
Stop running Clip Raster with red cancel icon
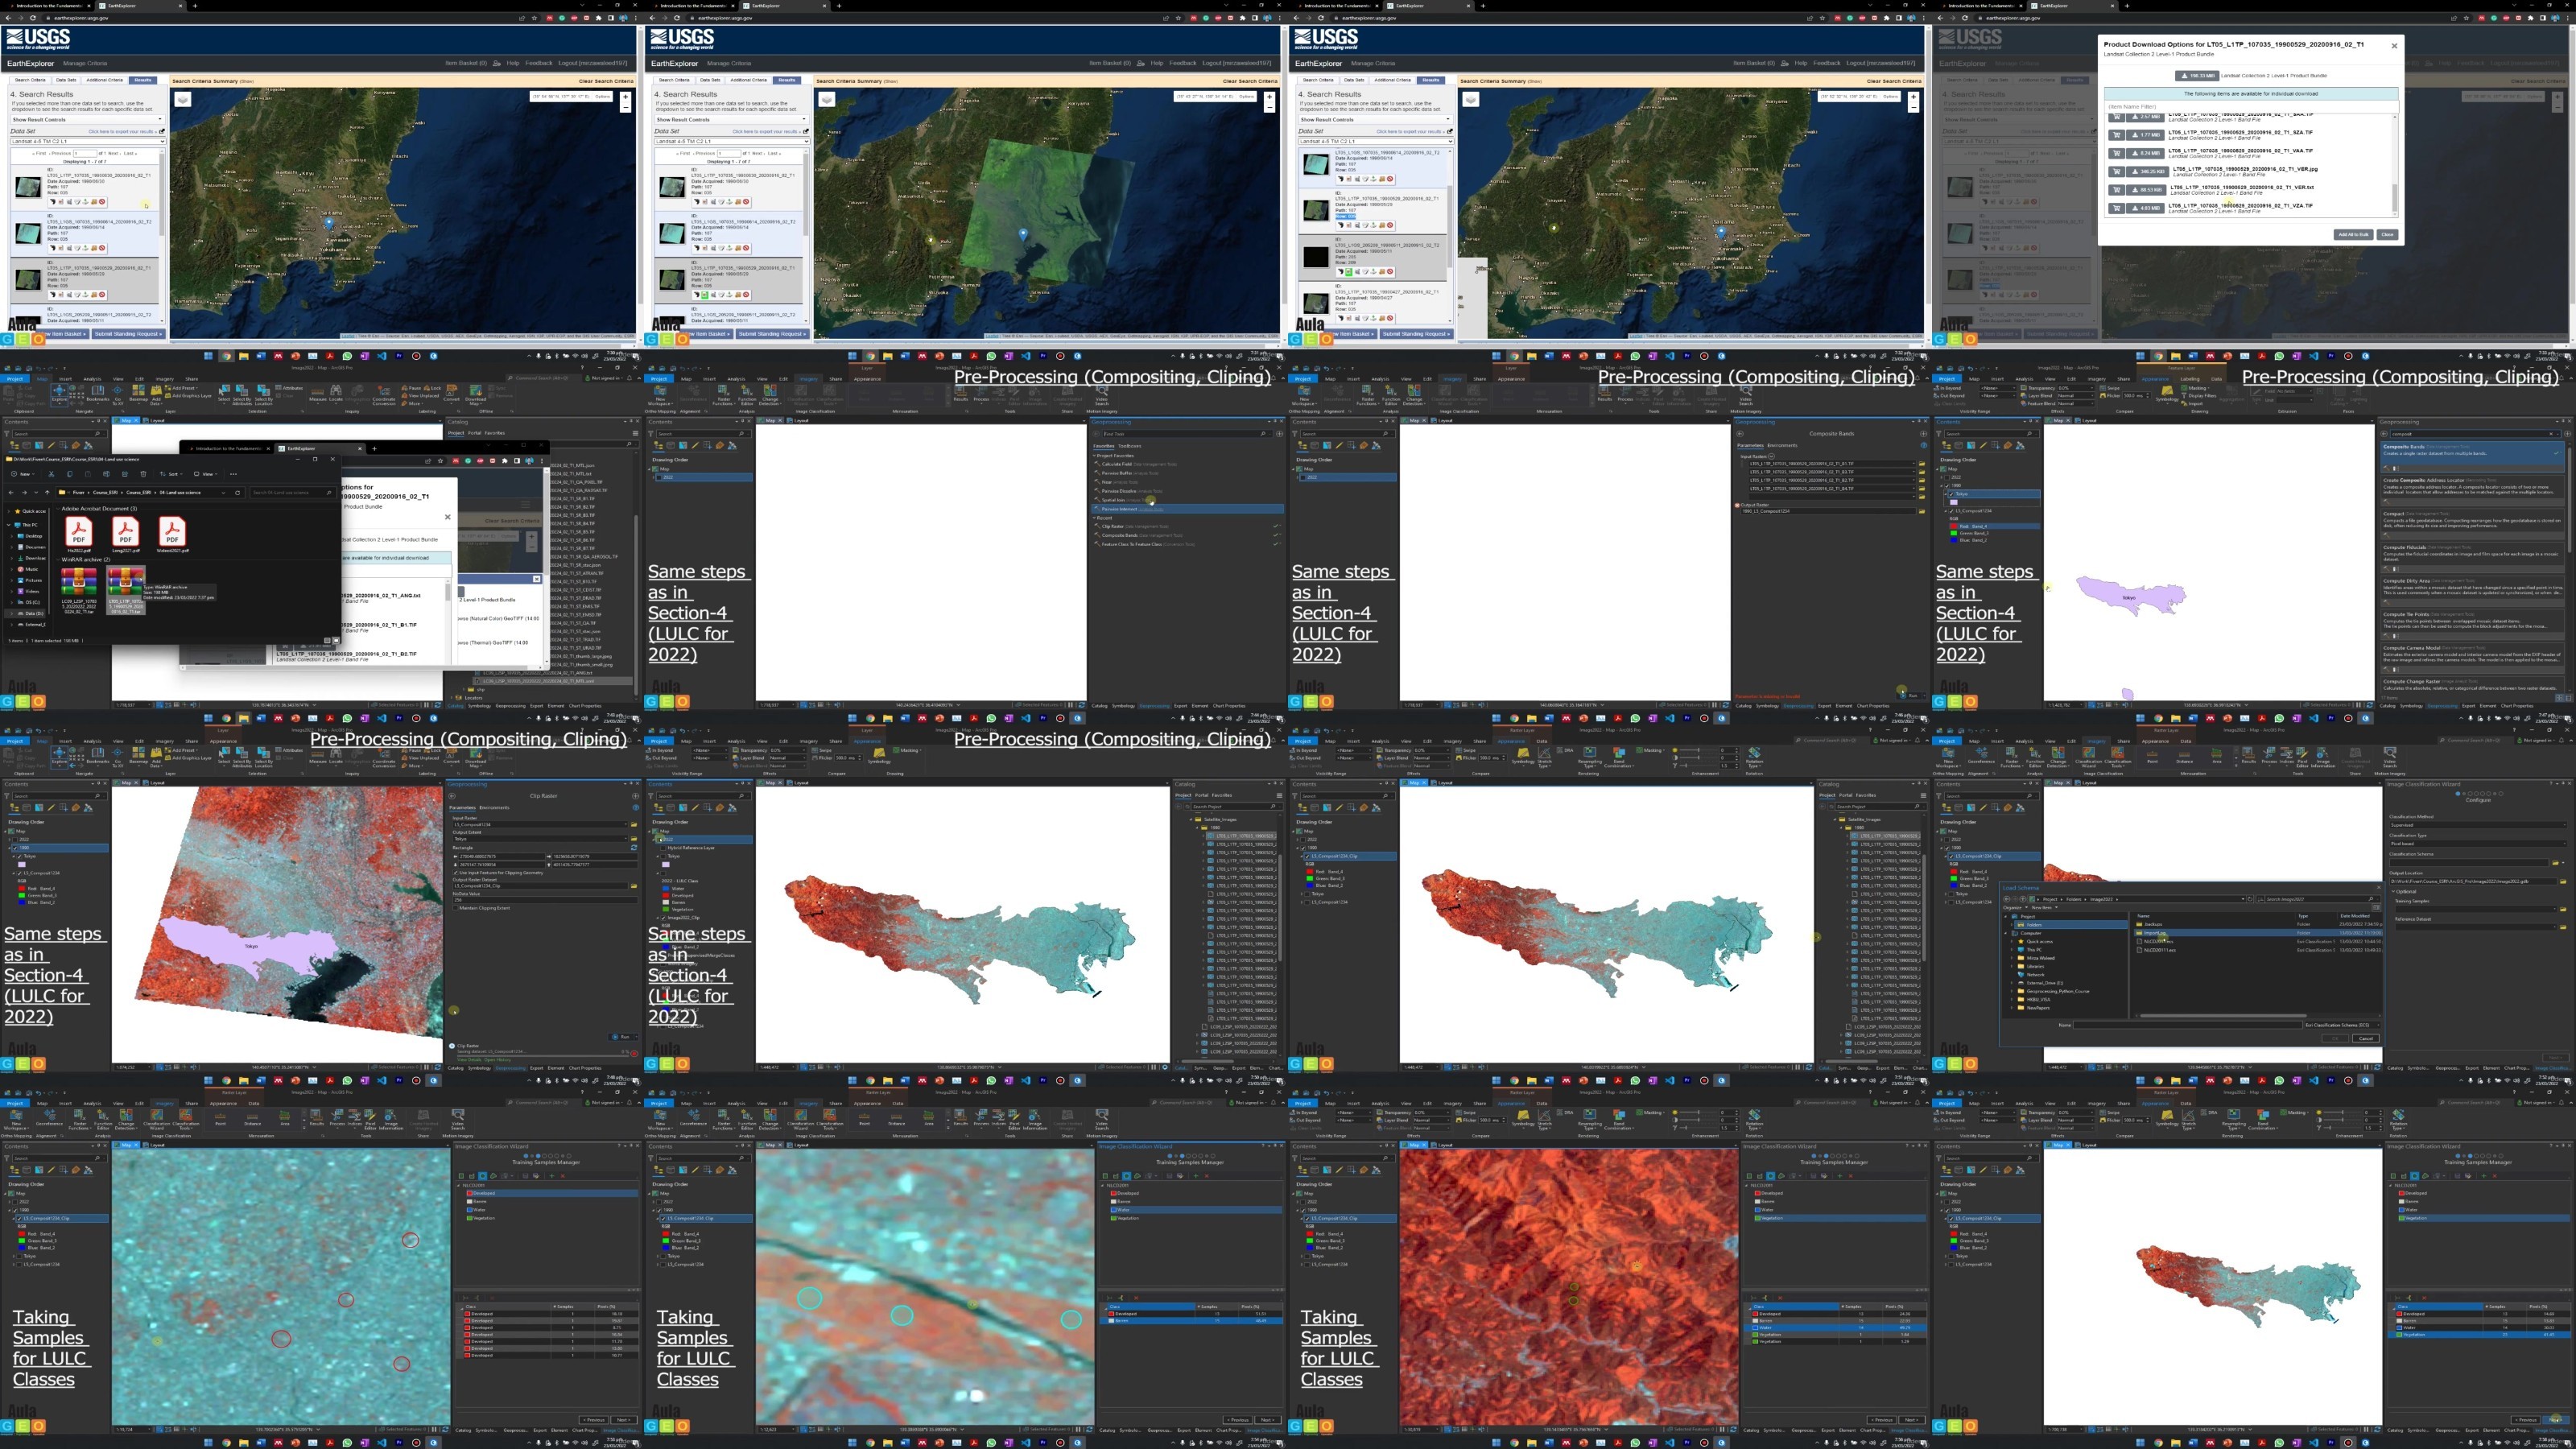coord(635,1055)
